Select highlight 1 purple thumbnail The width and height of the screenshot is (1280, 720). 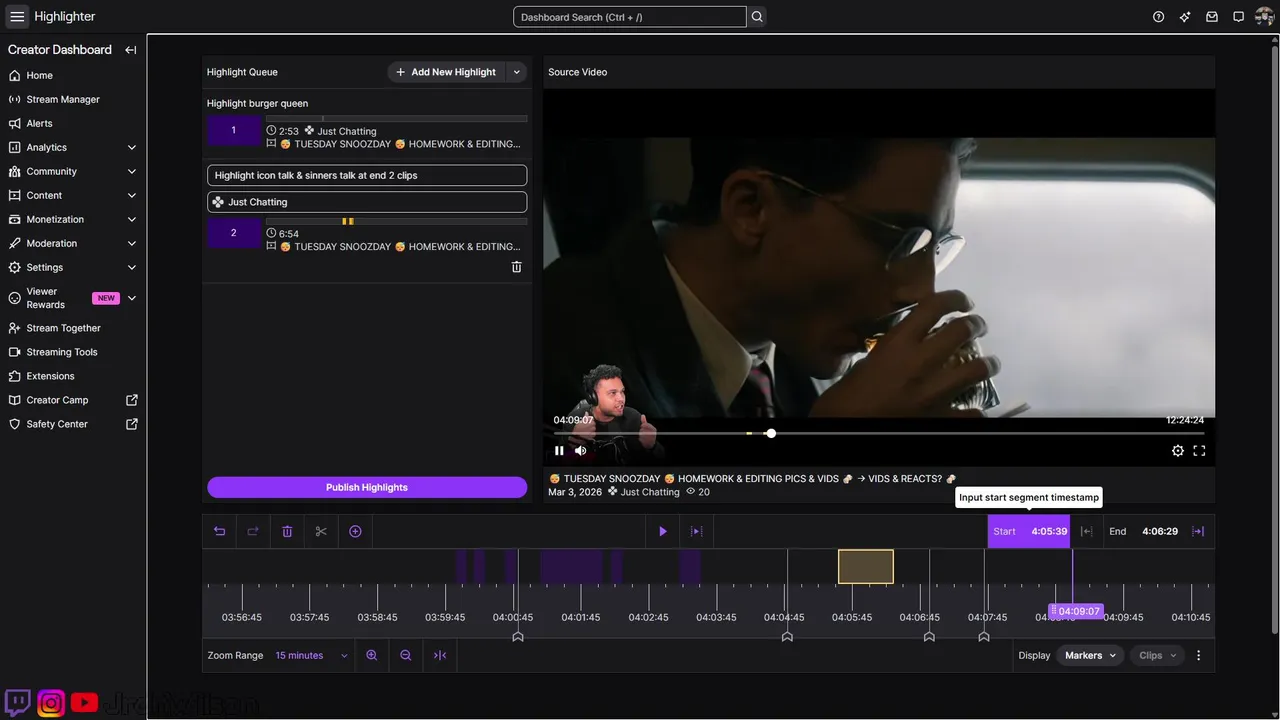pos(234,130)
